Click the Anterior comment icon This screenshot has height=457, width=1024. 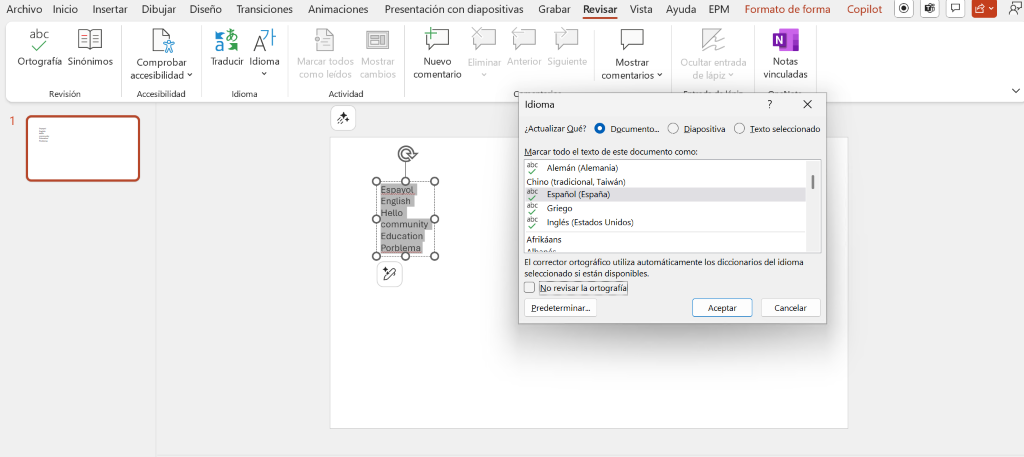(524, 39)
